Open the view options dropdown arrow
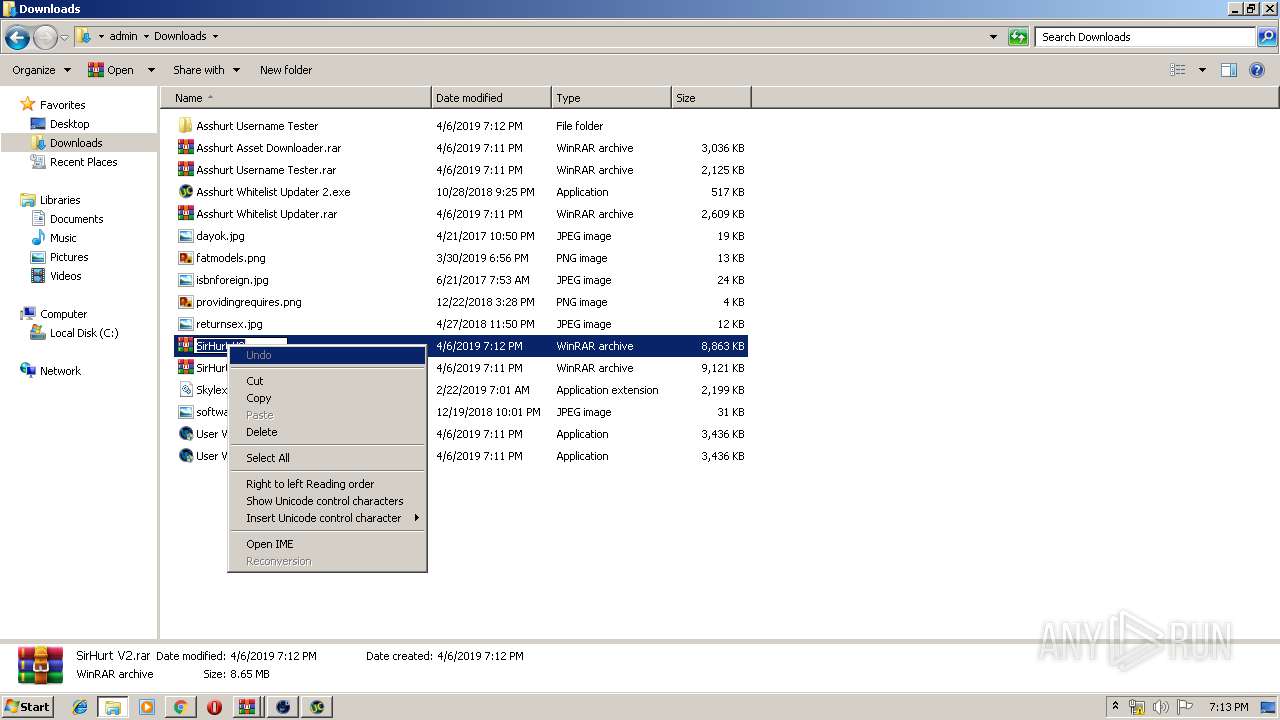This screenshot has width=1280, height=720. [x=1202, y=70]
